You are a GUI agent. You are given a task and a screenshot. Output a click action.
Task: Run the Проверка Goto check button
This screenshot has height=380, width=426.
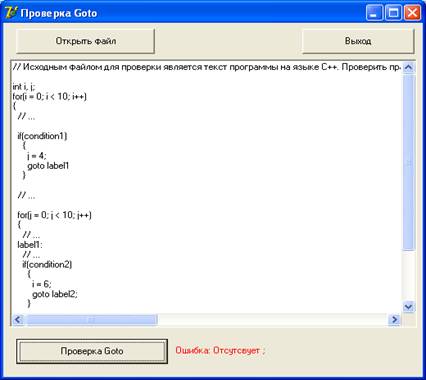[x=92, y=351]
